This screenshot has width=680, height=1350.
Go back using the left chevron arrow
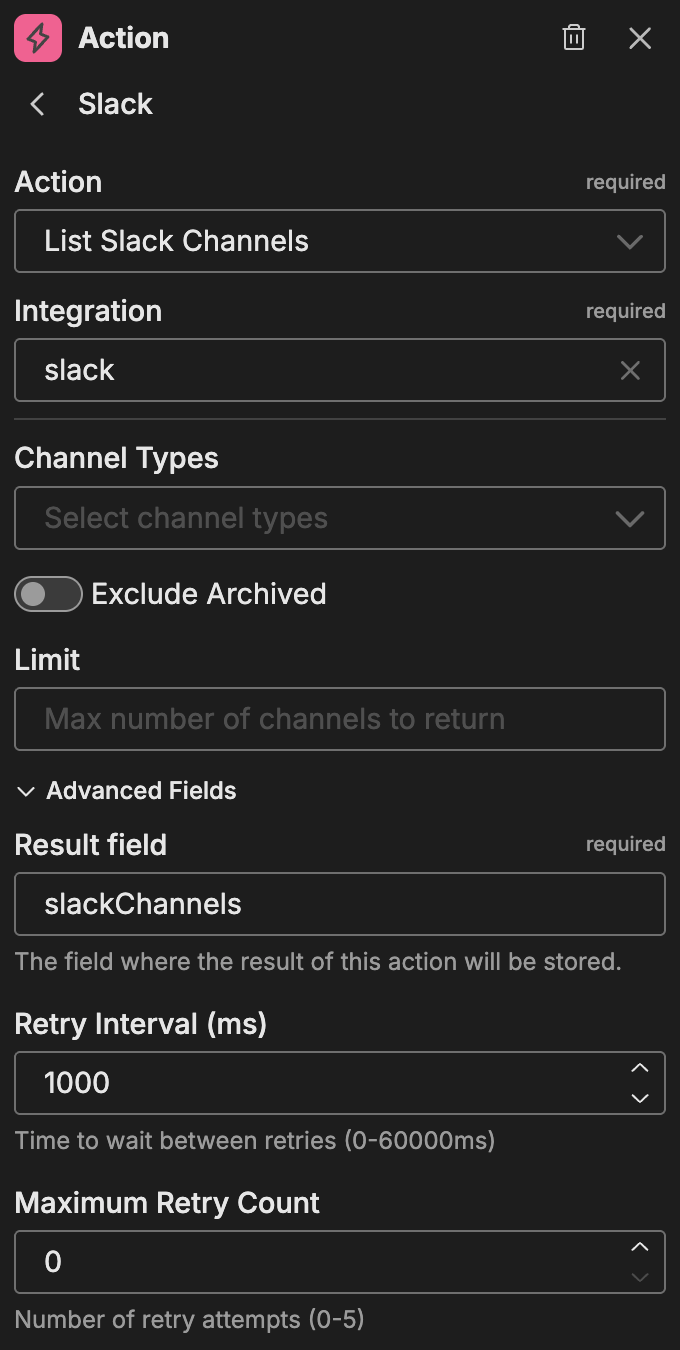pos(36,103)
